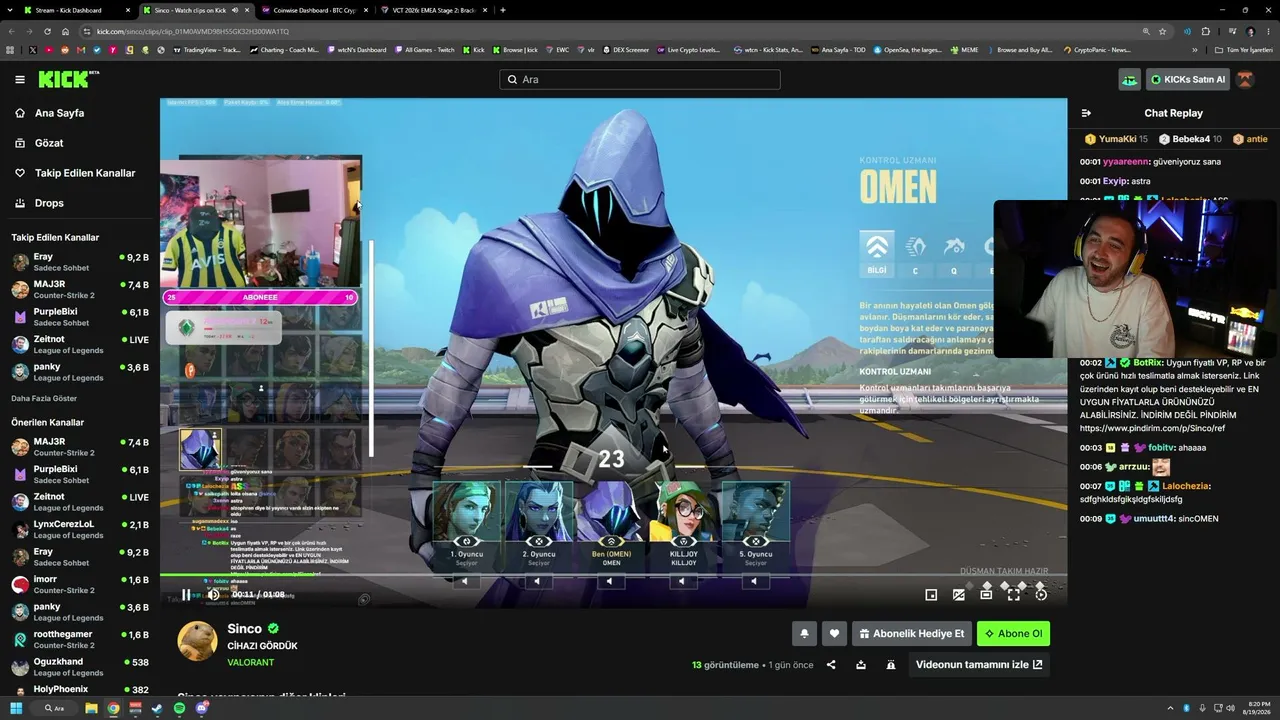Click KICKs Satın Al button
1280x720 pixels.
coord(1187,79)
